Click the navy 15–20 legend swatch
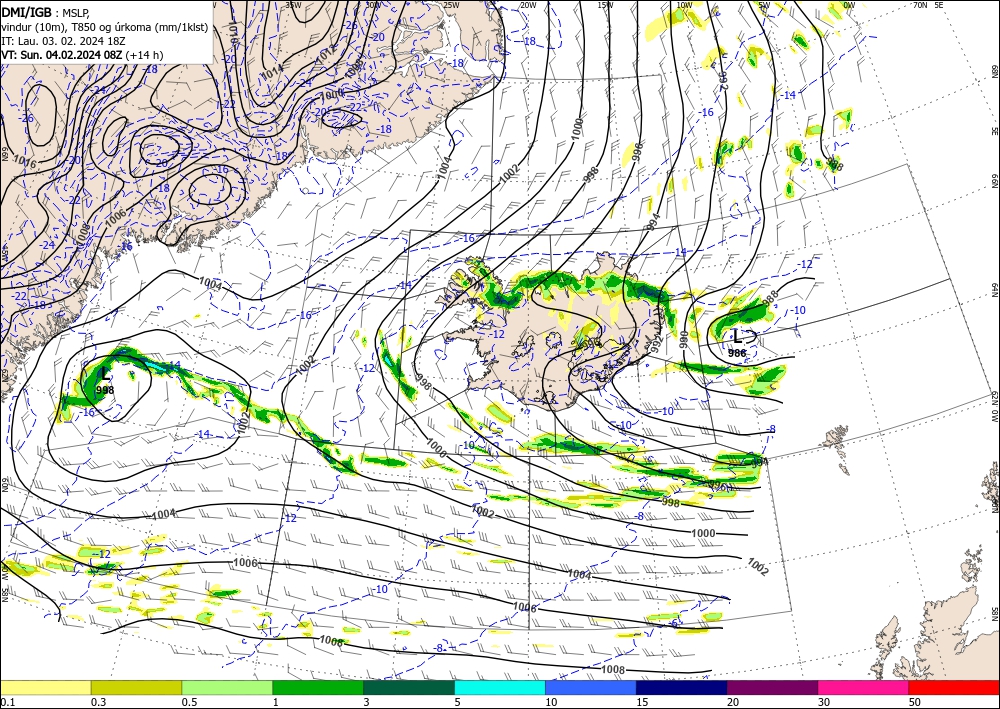This screenshot has width=1000, height=709. click(x=682, y=687)
